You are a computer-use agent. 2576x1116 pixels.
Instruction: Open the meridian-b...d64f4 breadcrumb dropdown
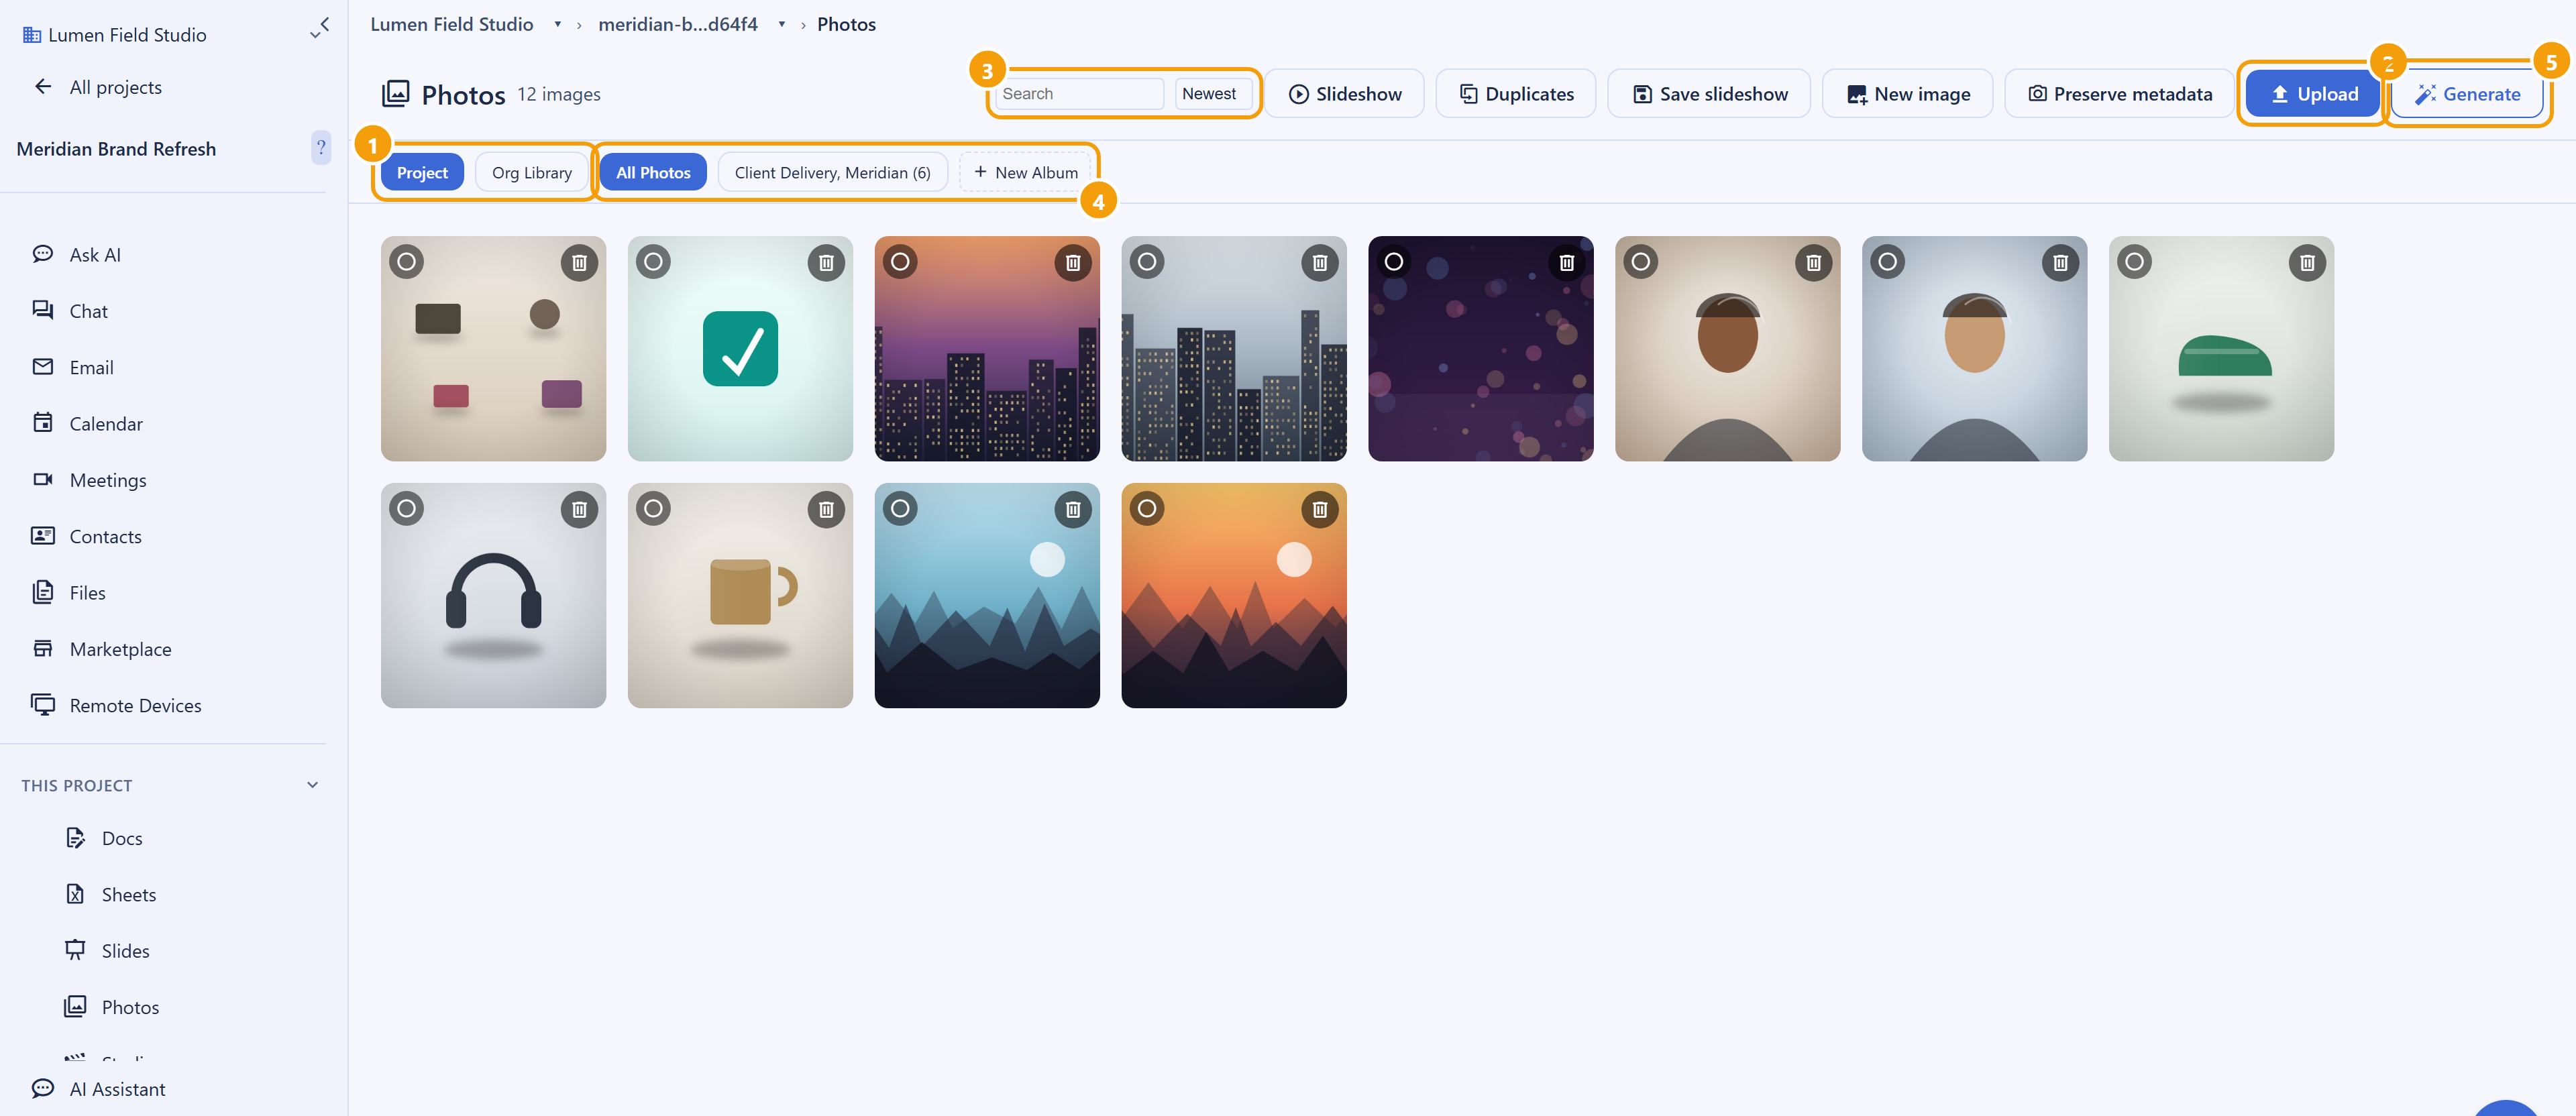tap(782, 24)
